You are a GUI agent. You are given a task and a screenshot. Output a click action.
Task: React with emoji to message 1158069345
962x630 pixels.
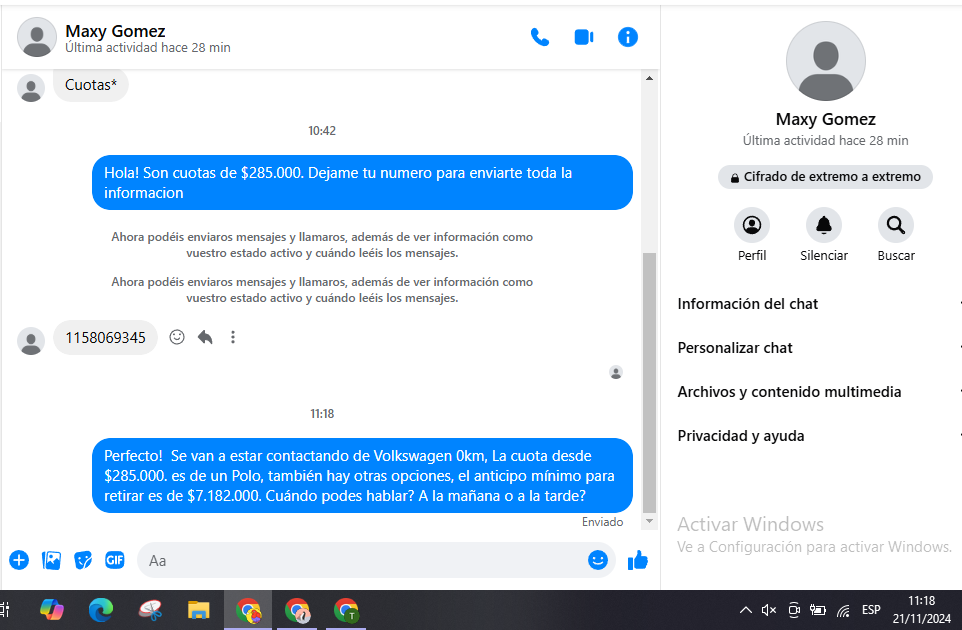coord(177,338)
